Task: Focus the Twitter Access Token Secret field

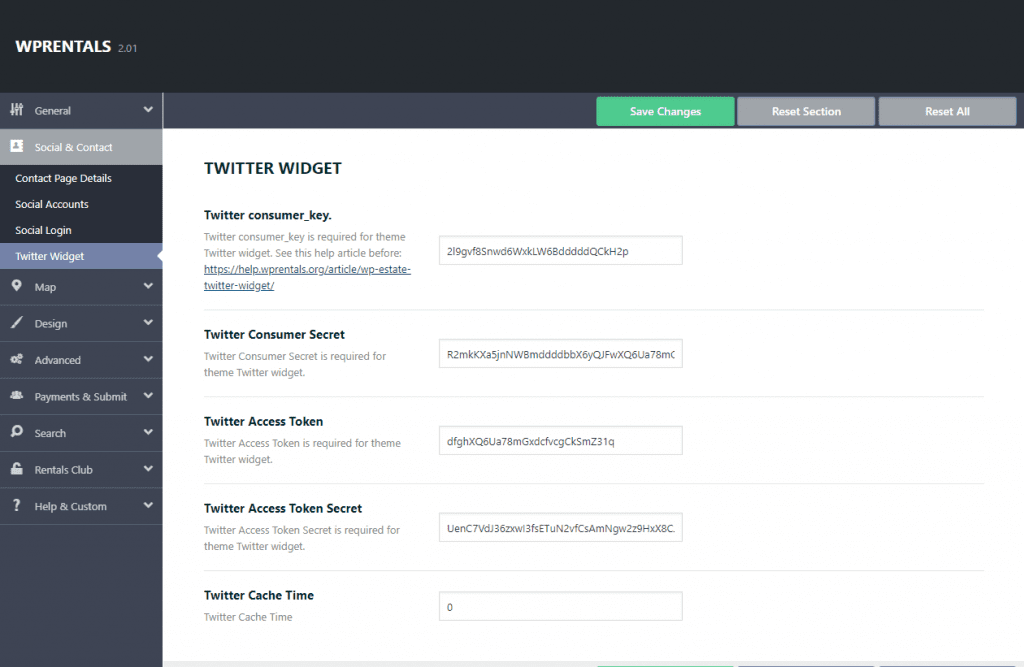Action: (x=560, y=528)
